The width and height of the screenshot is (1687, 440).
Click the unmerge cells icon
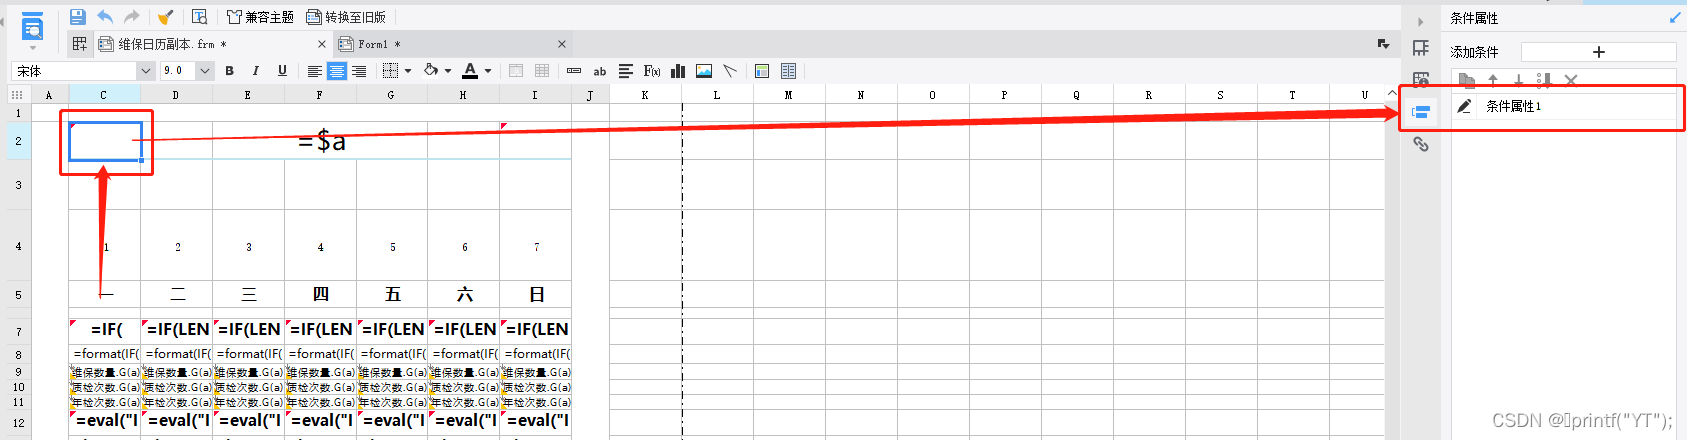[x=542, y=71]
